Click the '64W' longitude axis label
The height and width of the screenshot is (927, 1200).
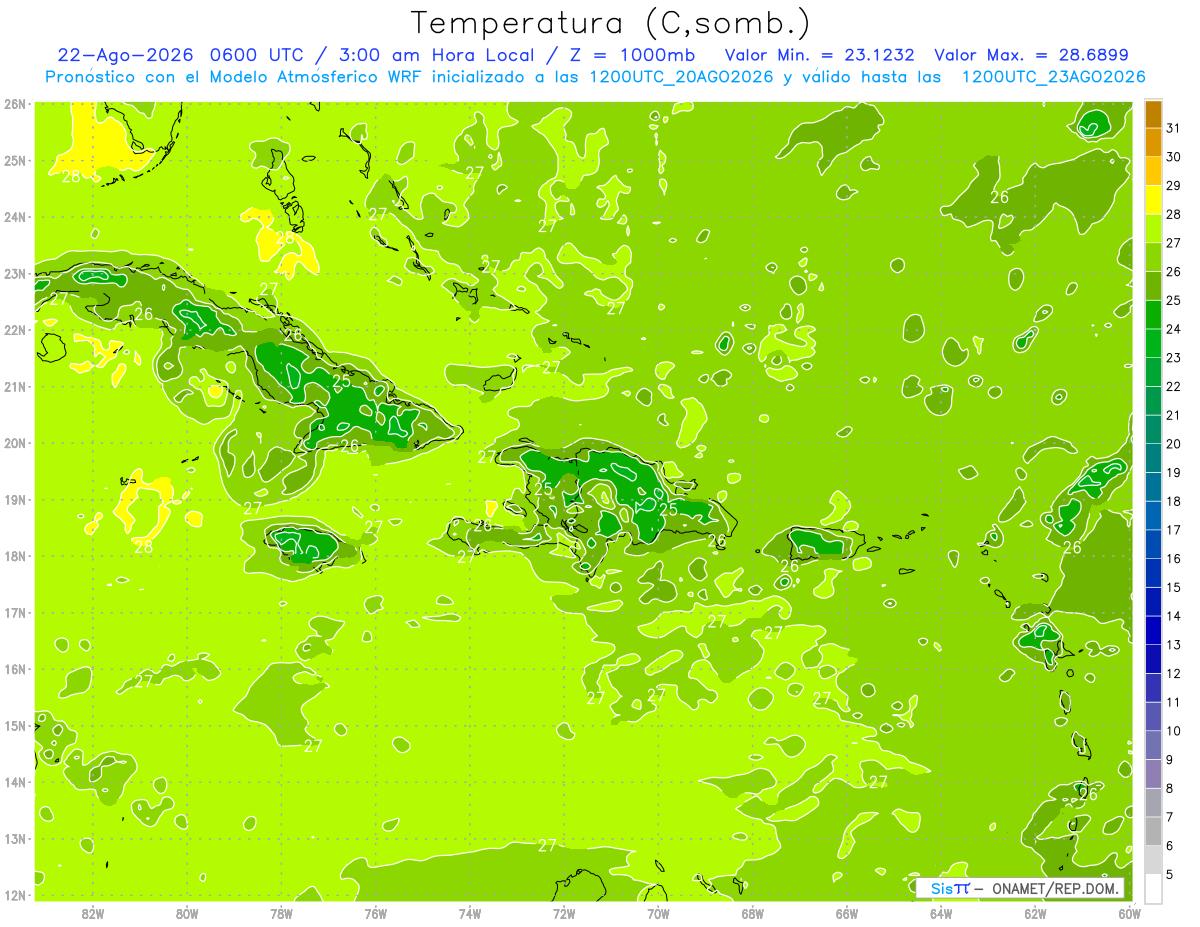[x=941, y=913]
